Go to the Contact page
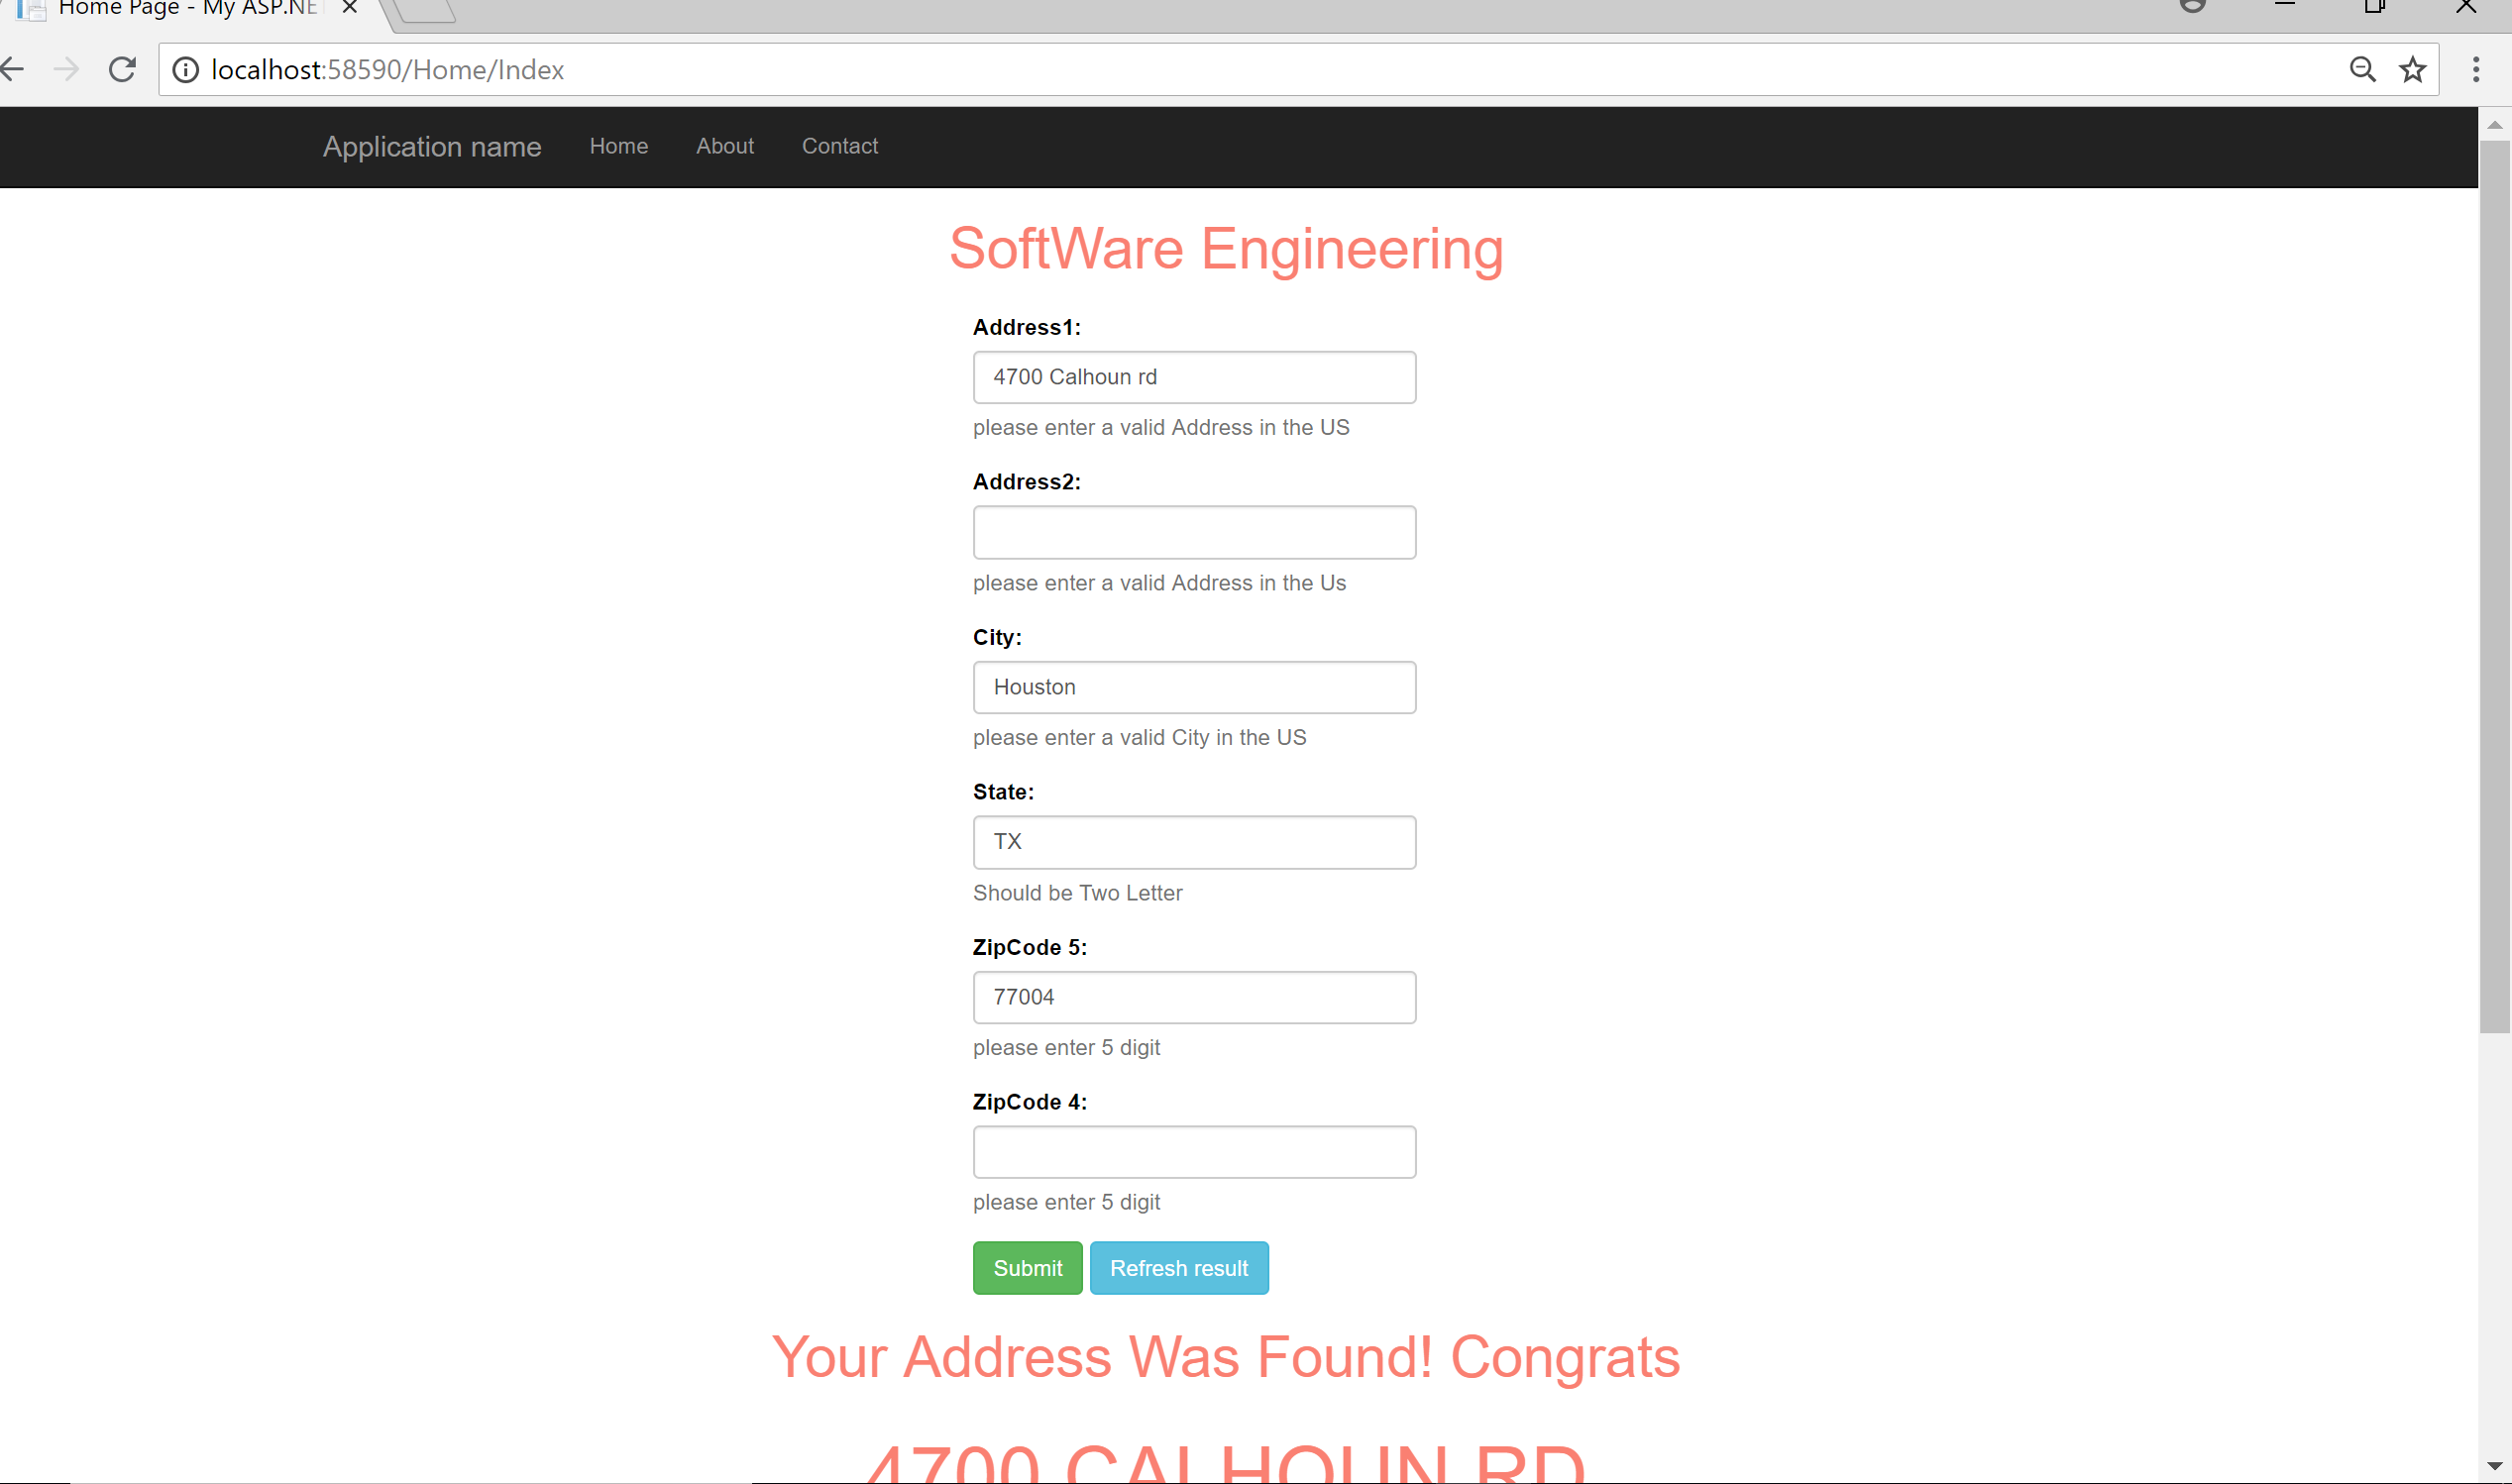This screenshot has height=1484, width=2512. pos(839,146)
